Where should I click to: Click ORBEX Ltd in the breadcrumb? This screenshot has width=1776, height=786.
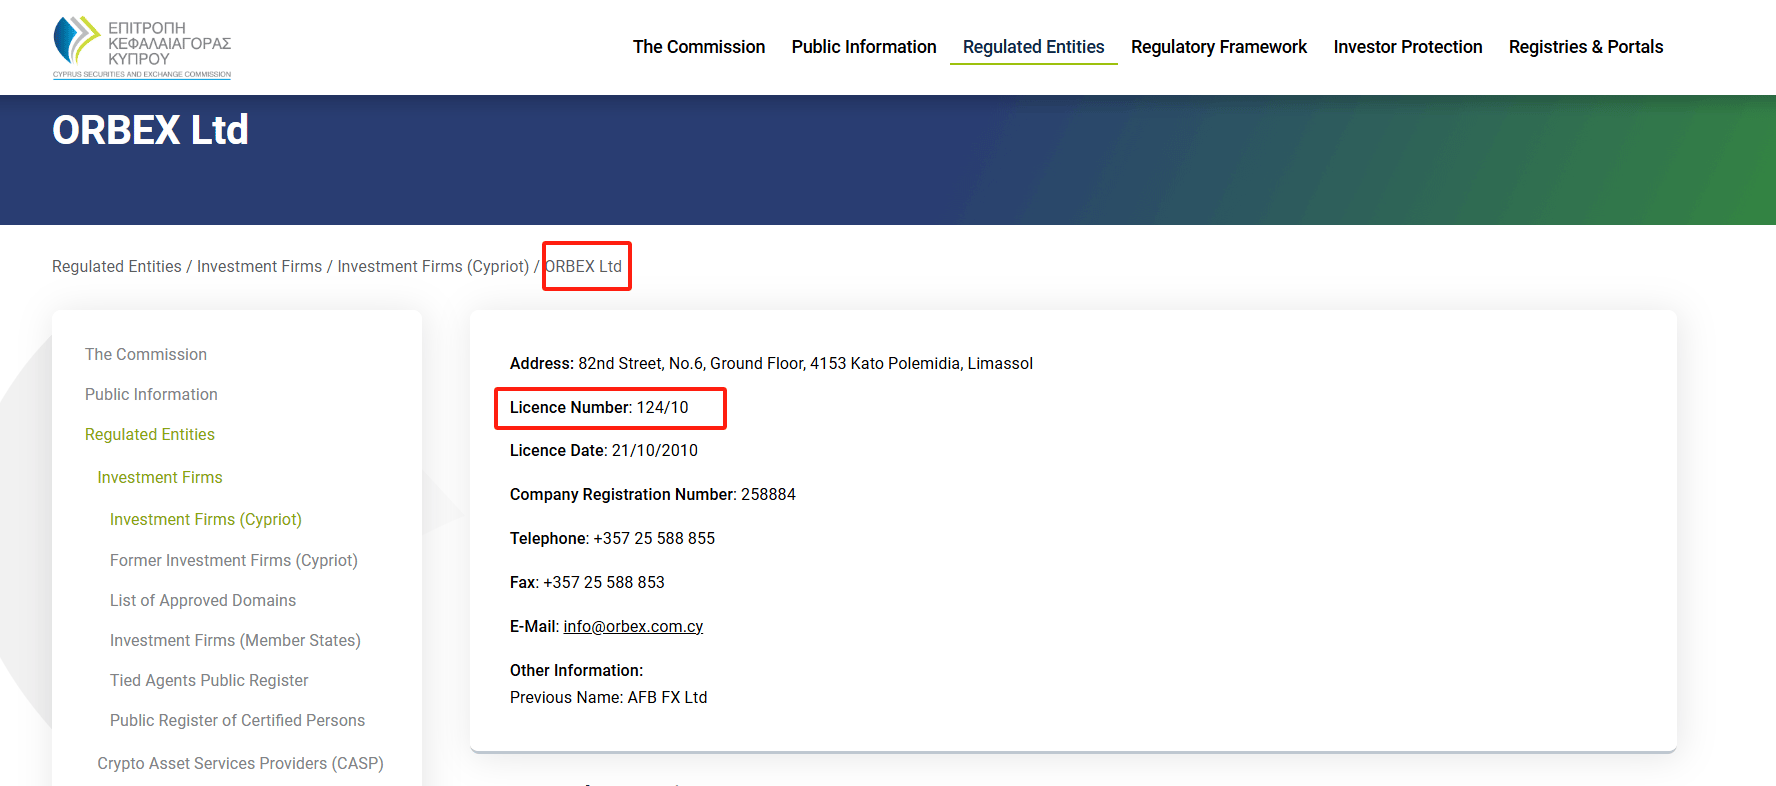click(584, 266)
